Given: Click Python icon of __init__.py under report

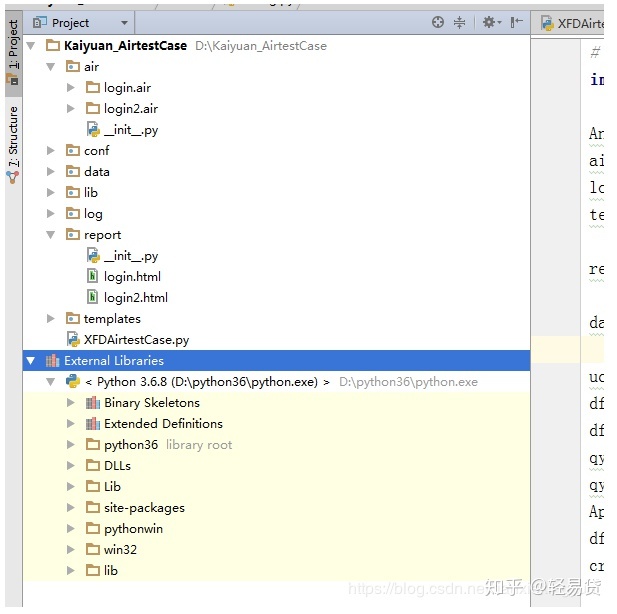Looking at the screenshot, I should coord(93,255).
